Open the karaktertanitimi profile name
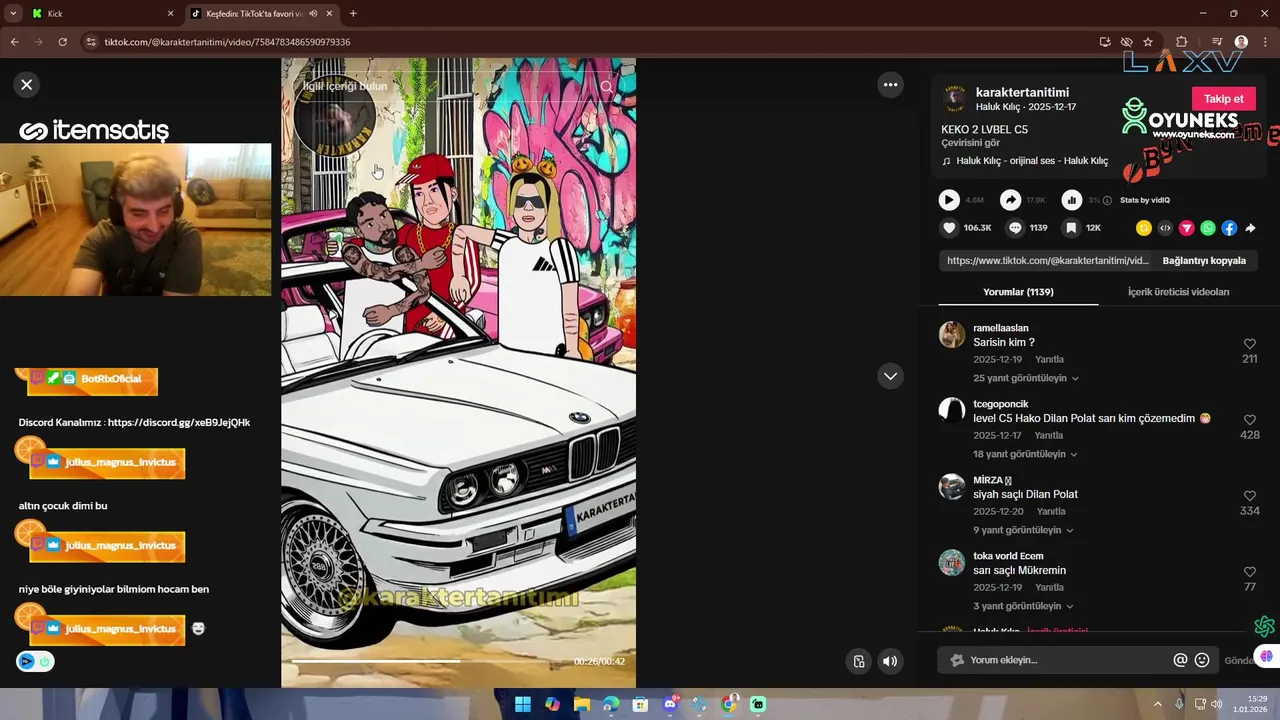1280x720 pixels. tap(1022, 93)
